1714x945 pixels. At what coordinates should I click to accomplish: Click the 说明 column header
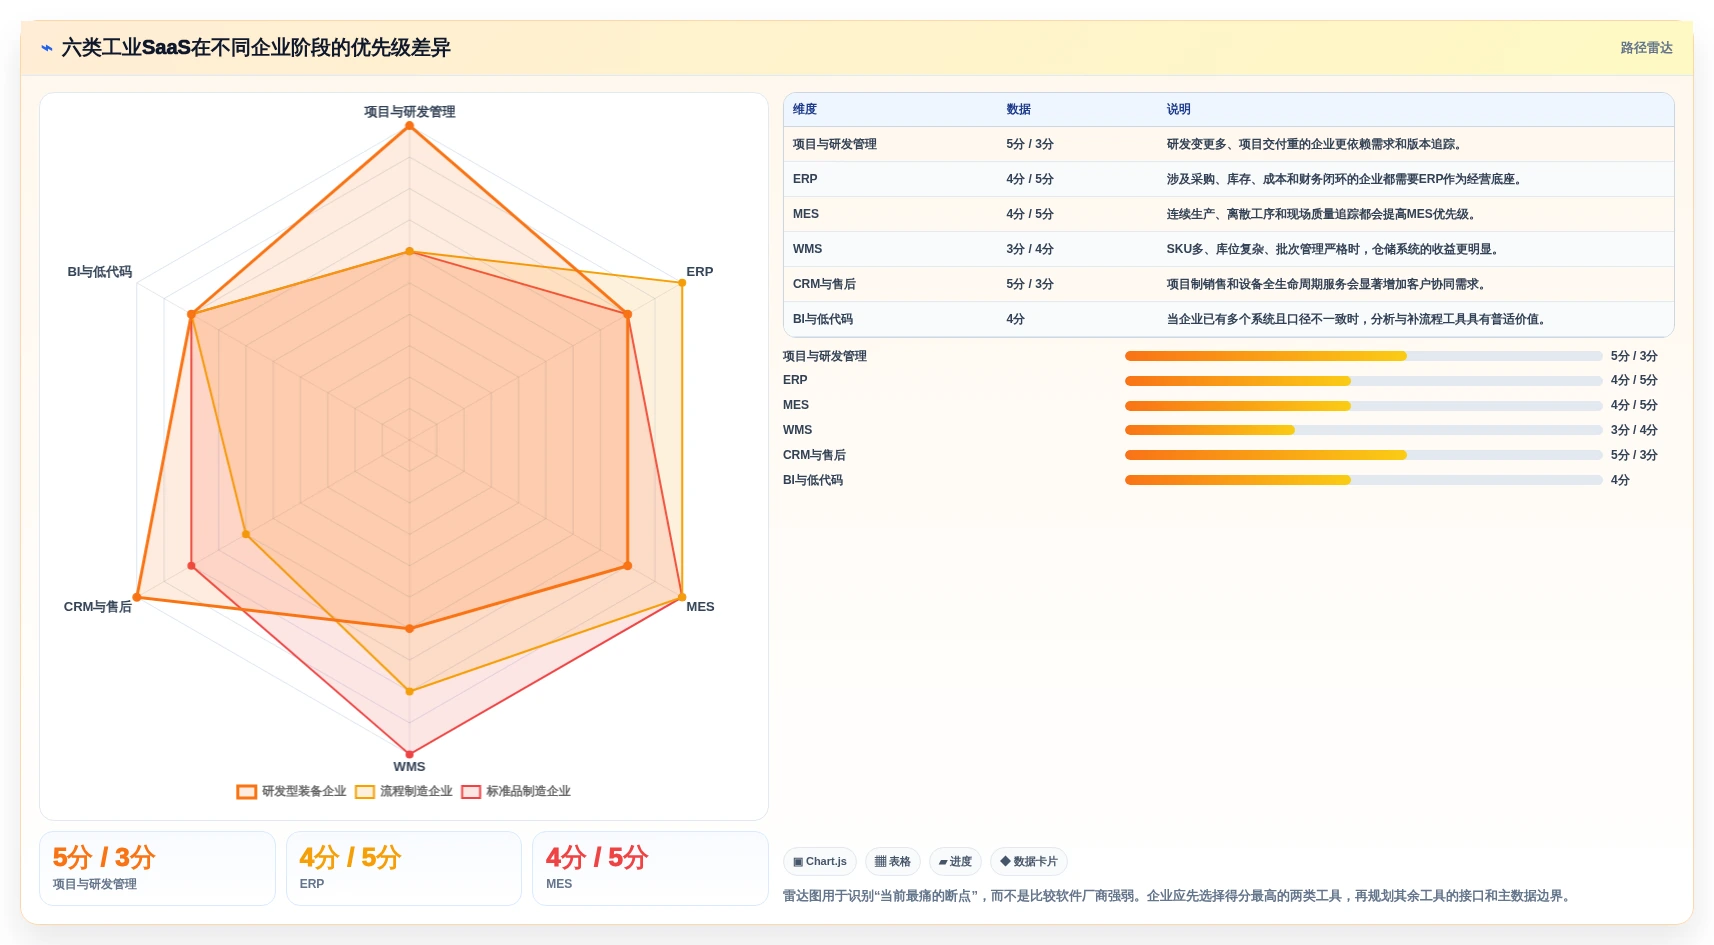pos(1178,109)
